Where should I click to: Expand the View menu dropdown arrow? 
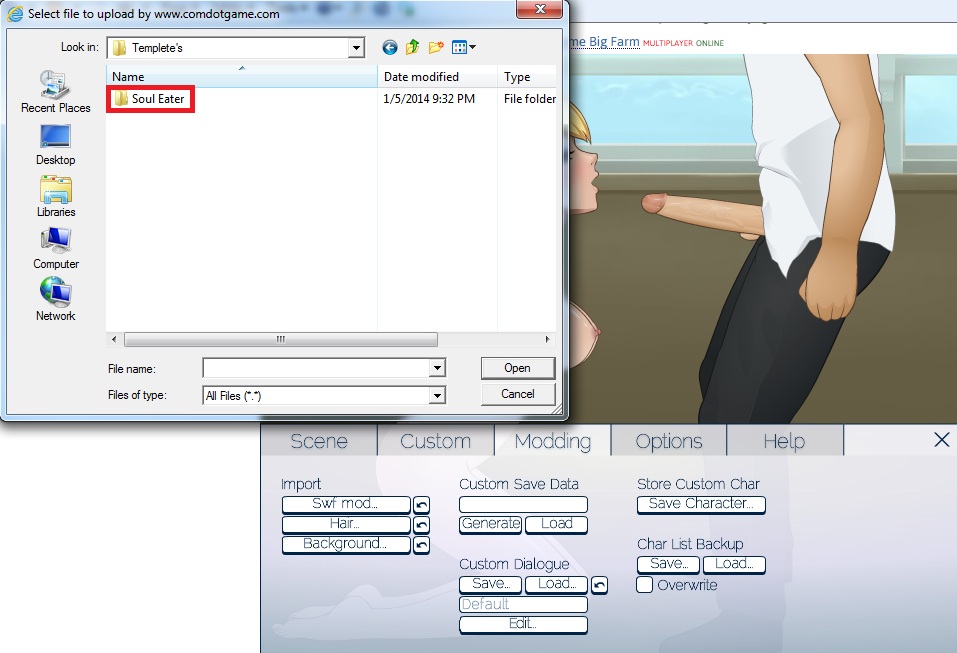coord(472,47)
